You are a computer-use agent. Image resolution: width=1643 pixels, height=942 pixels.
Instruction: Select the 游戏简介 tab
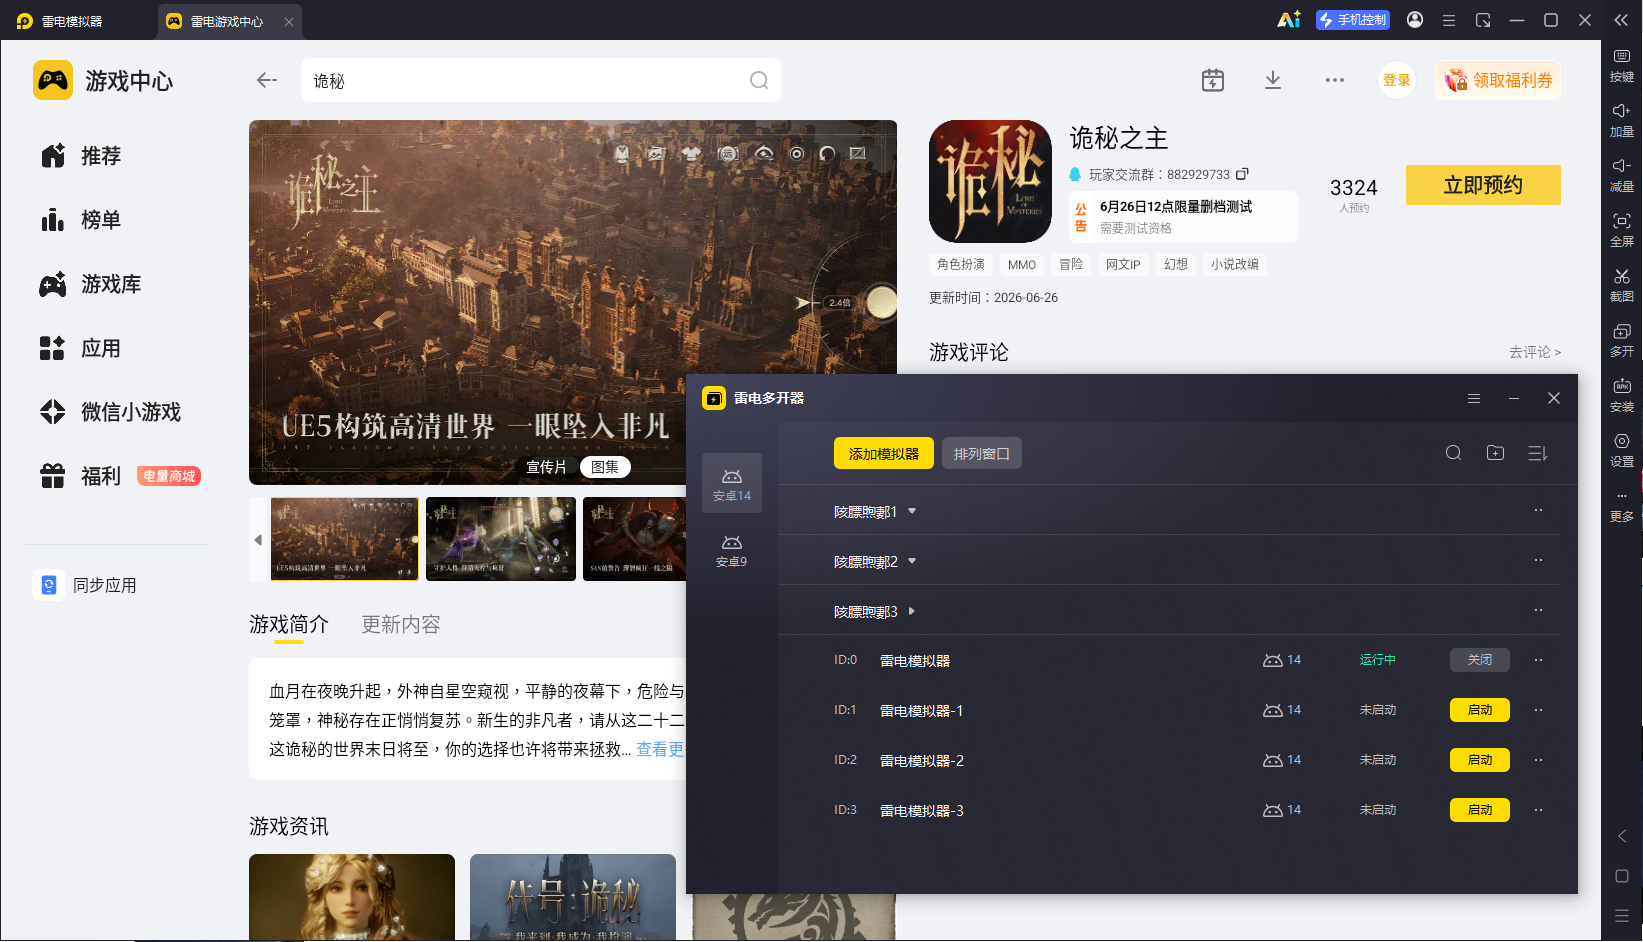point(289,624)
